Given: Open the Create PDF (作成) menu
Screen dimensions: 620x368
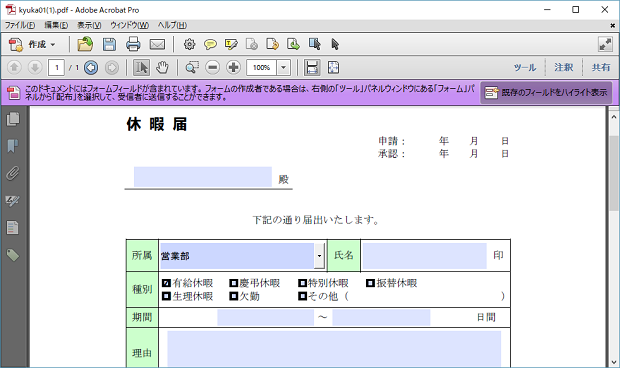Looking at the screenshot, I should (x=32, y=44).
